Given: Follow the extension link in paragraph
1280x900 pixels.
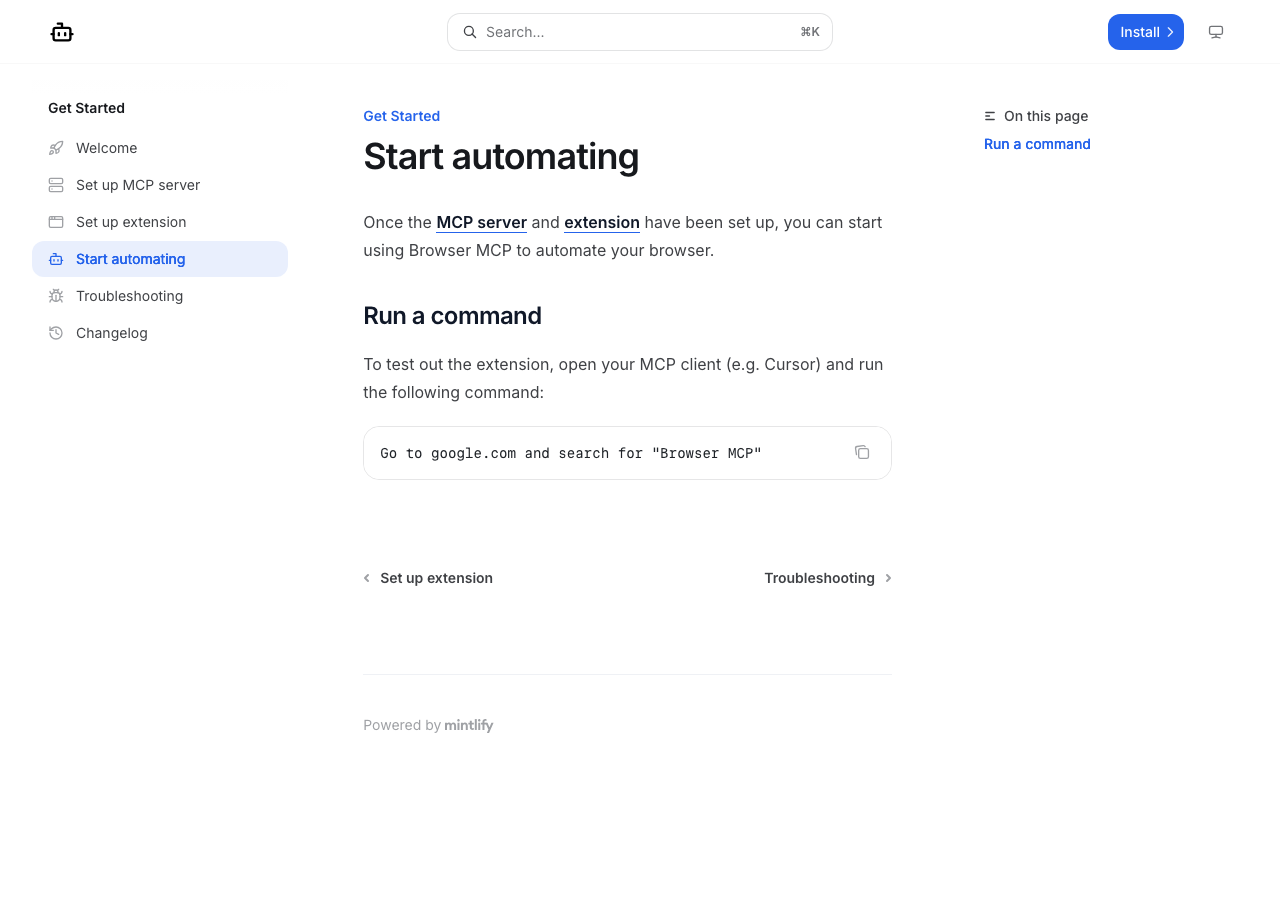Looking at the screenshot, I should (602, 222).
